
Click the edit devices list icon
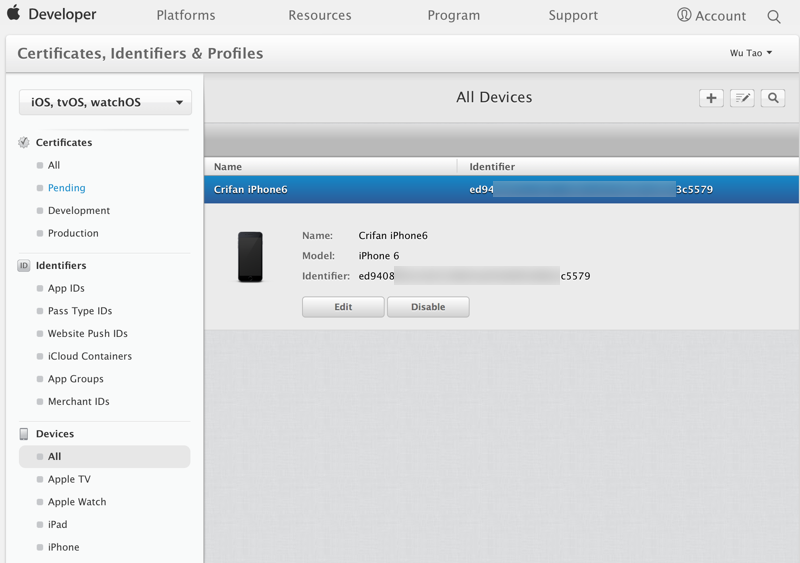click(742, 98)
